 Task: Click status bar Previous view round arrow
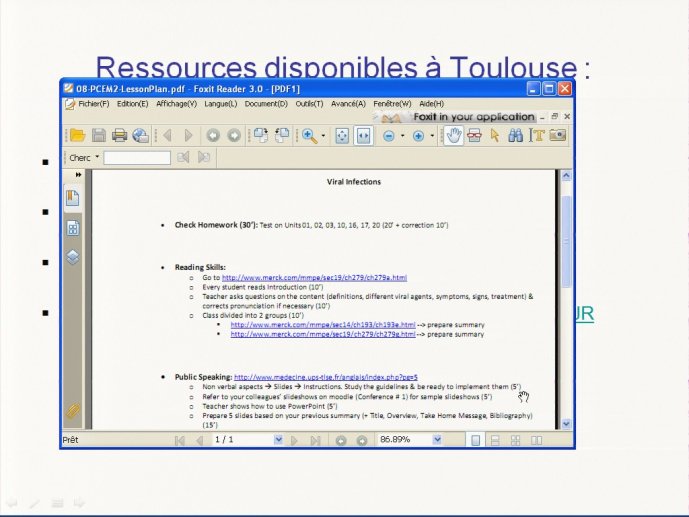click(341, 440)
